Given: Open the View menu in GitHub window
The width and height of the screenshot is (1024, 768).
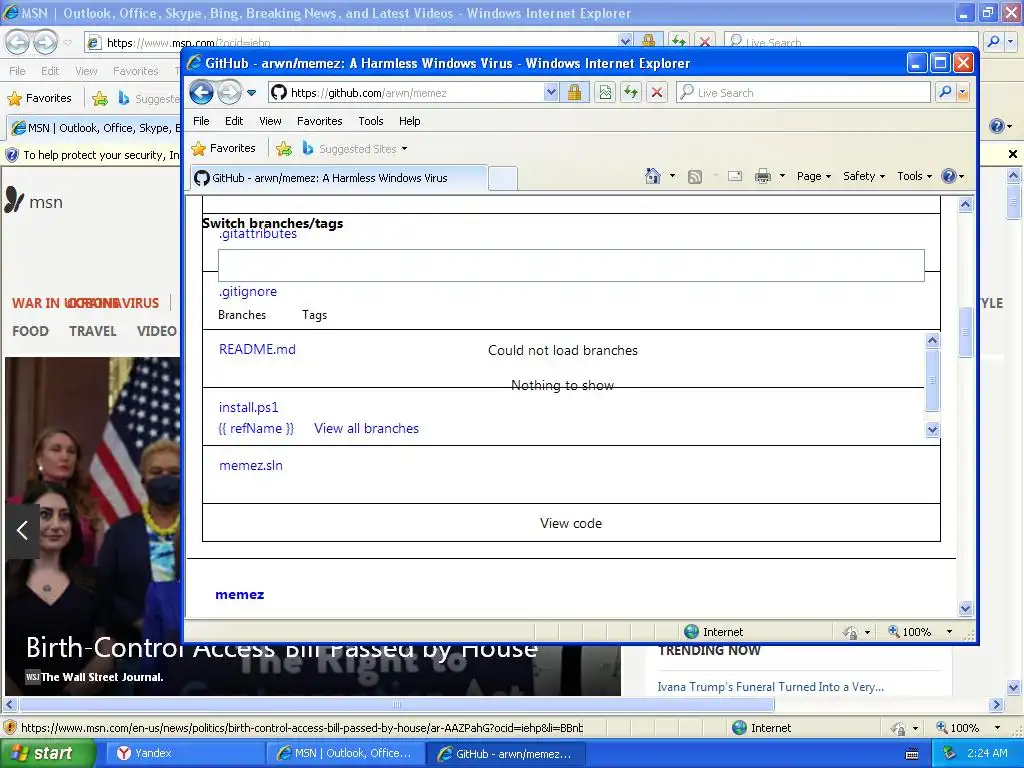Looking at the screenshot, I should pyautogui.click(x=270, y=121).
